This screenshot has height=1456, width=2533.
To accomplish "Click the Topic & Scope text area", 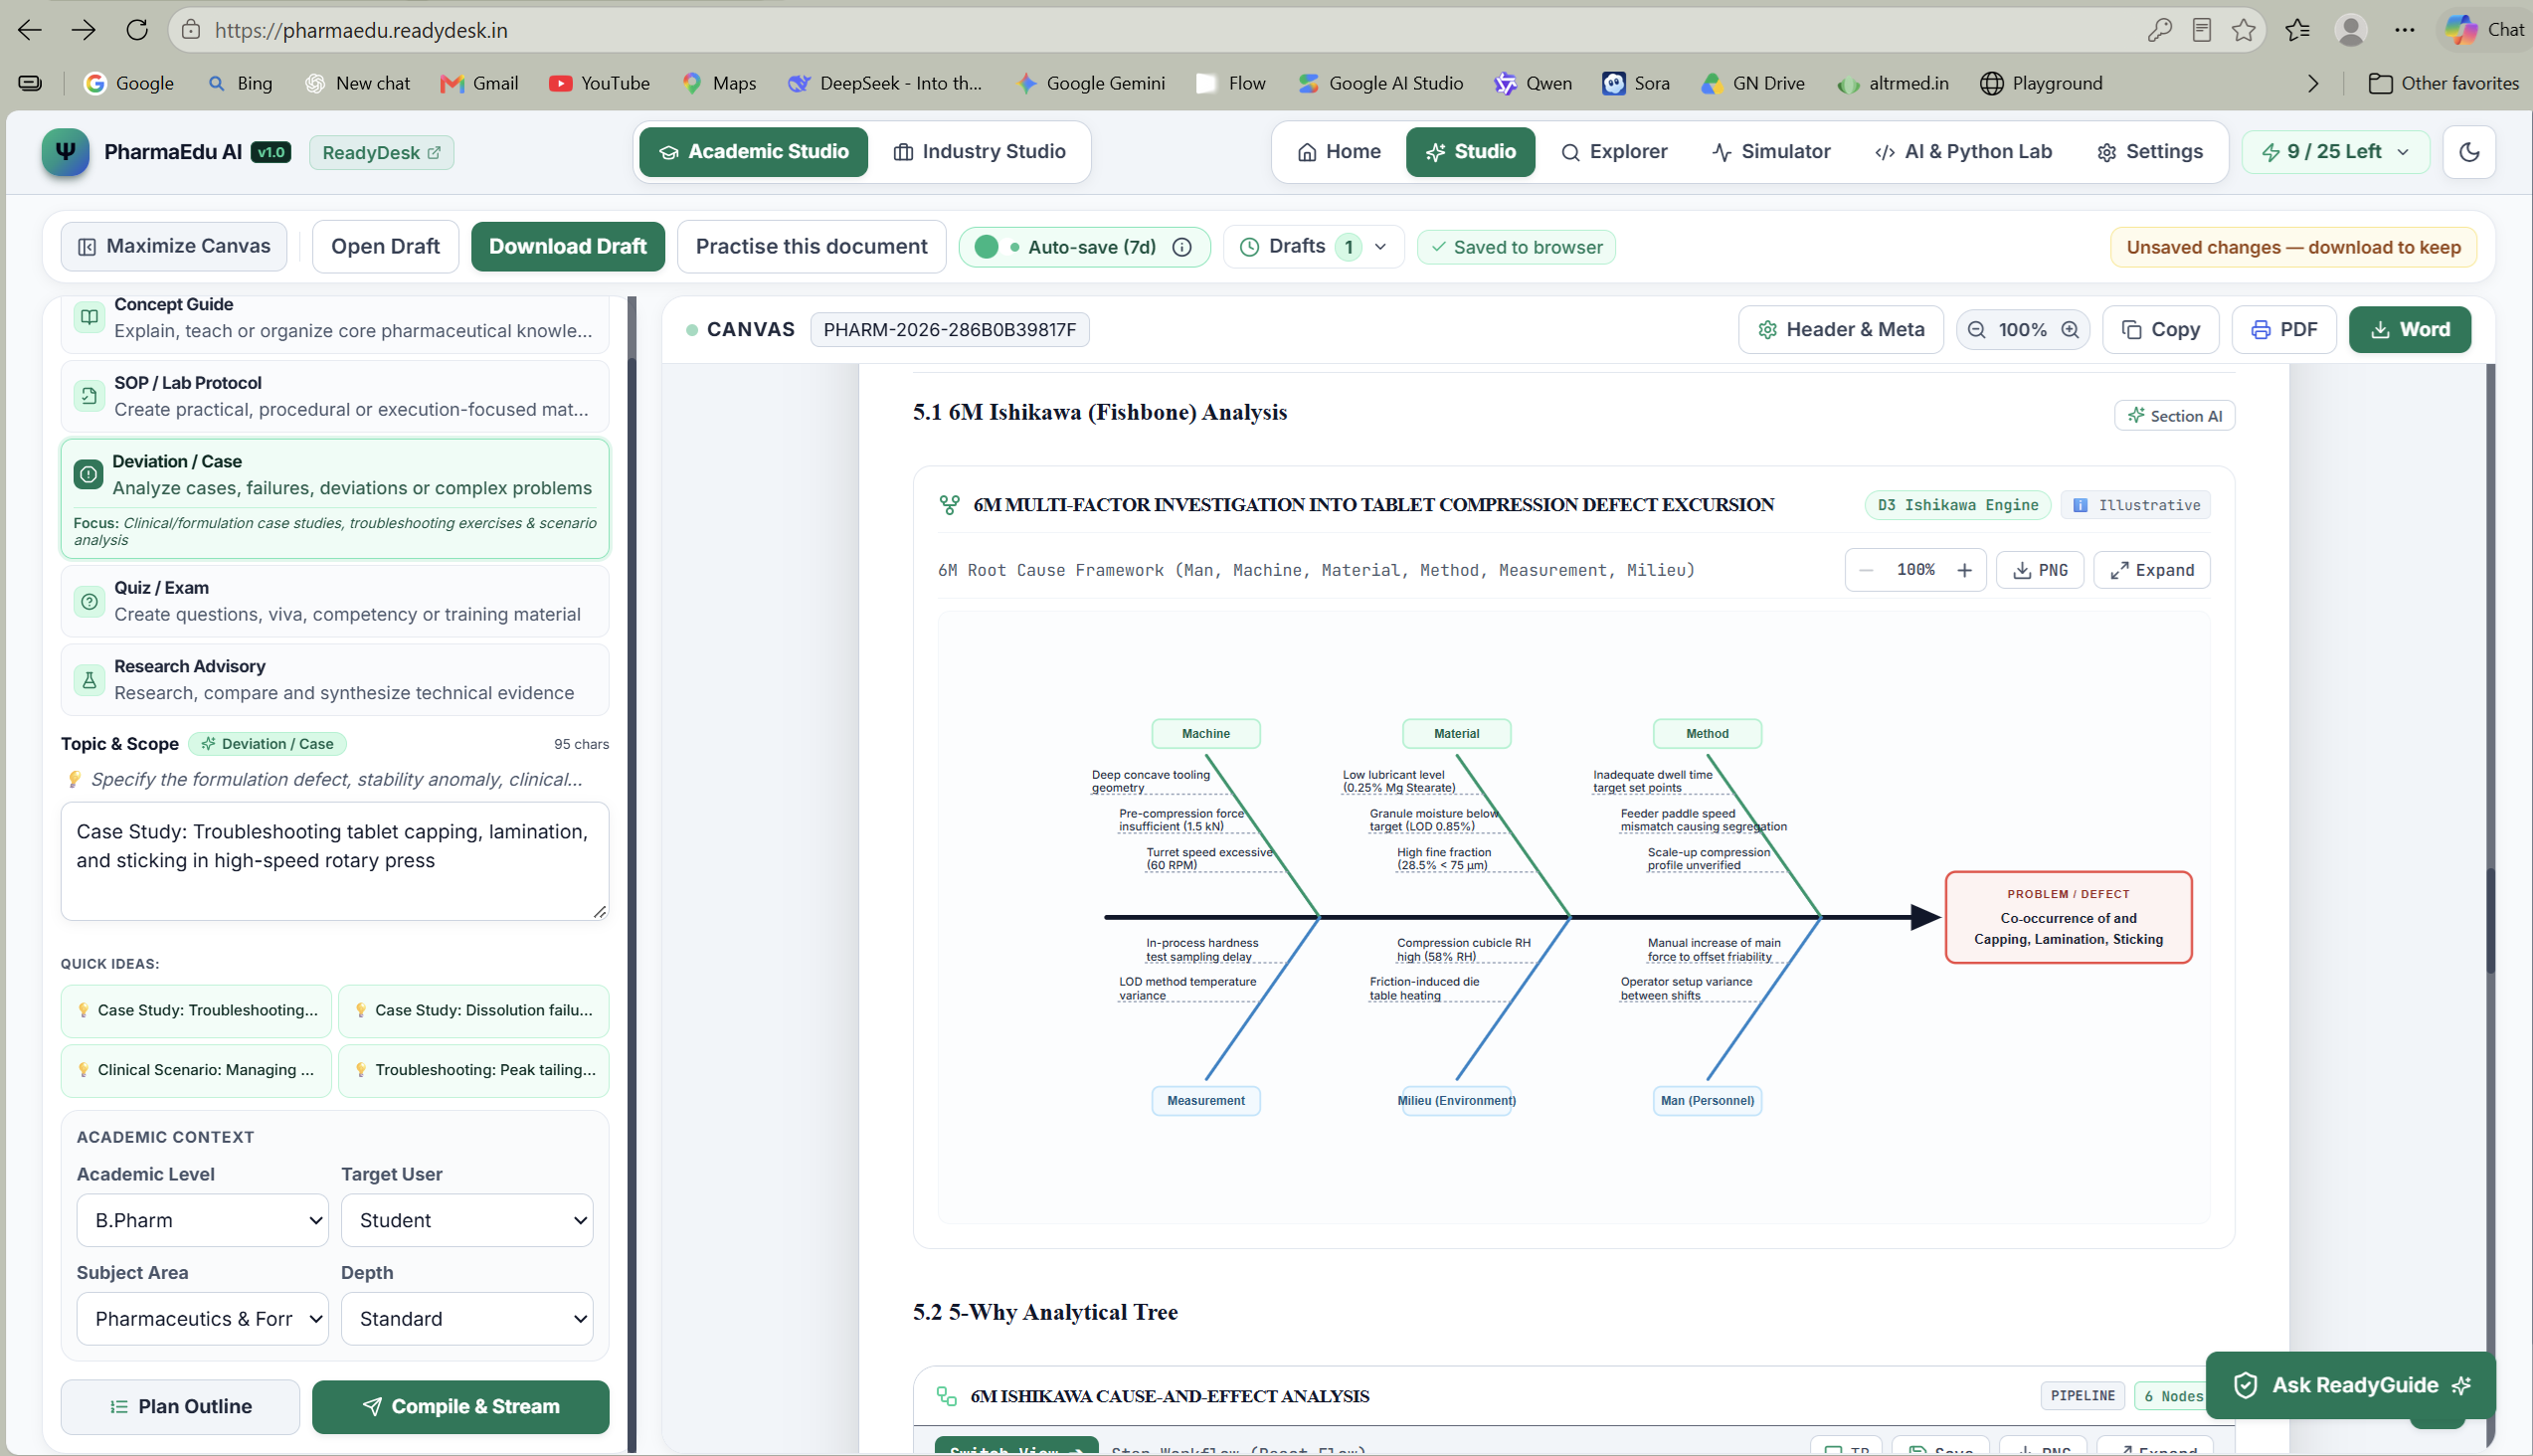I will point(334,861).
